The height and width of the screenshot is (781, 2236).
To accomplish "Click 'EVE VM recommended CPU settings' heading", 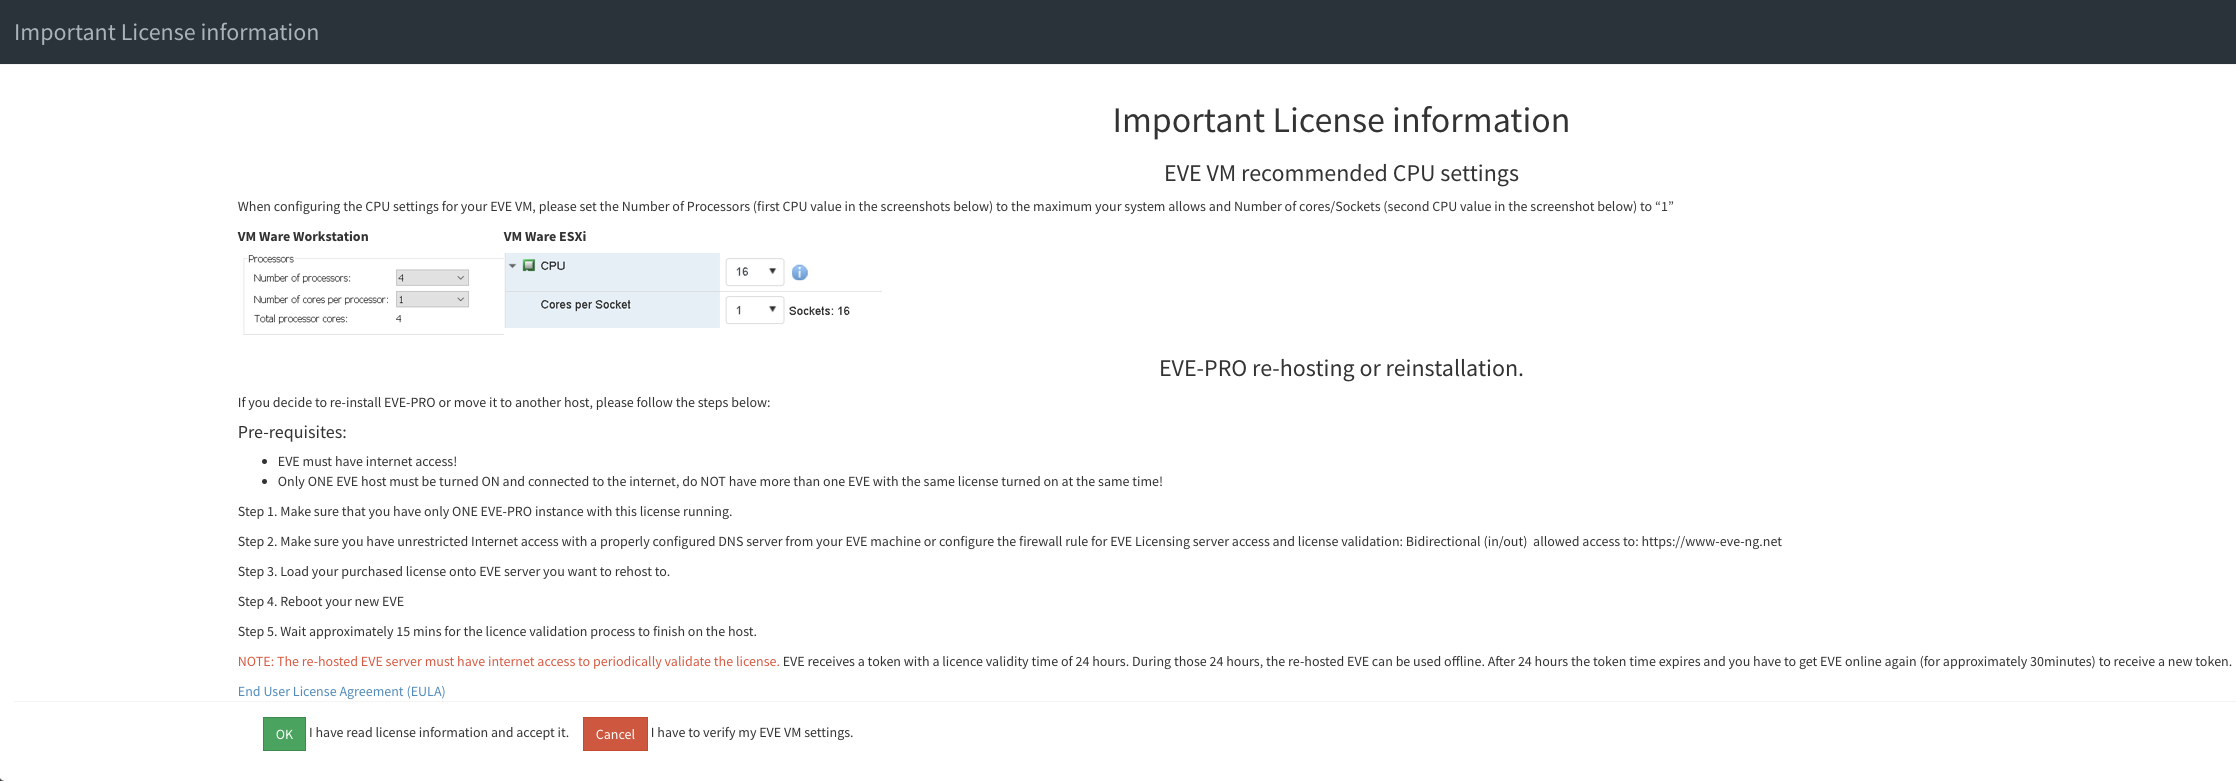I will 1341,173.
